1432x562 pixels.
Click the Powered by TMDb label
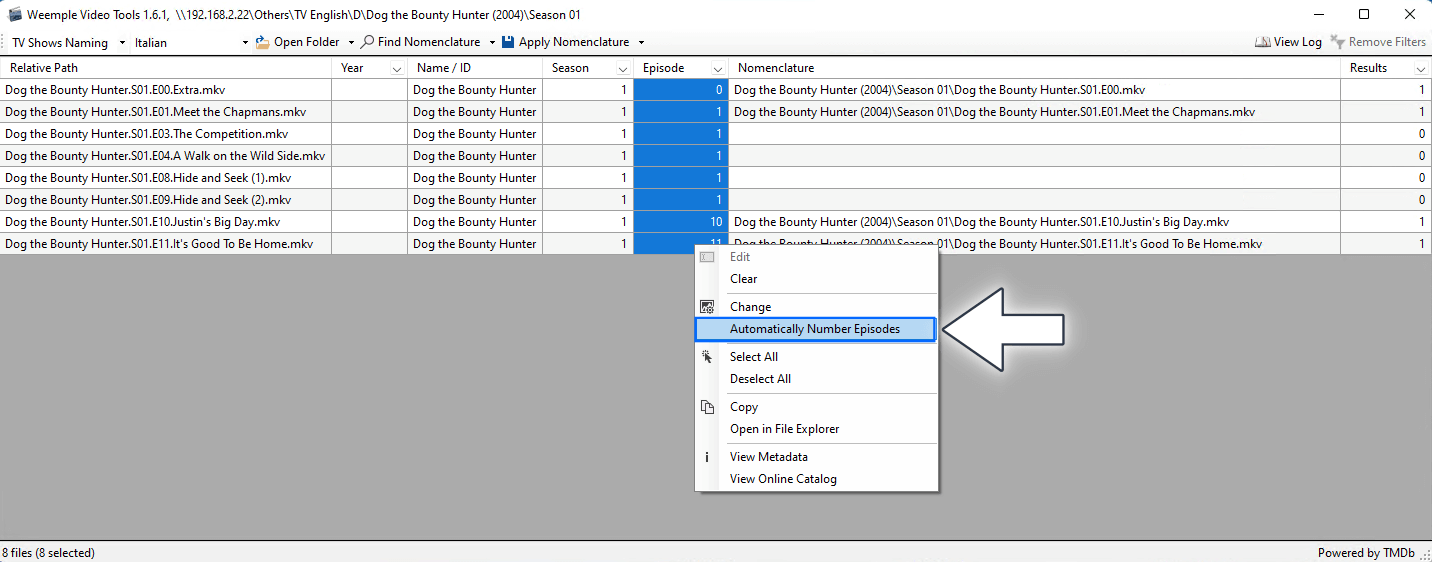(1366, 552)
